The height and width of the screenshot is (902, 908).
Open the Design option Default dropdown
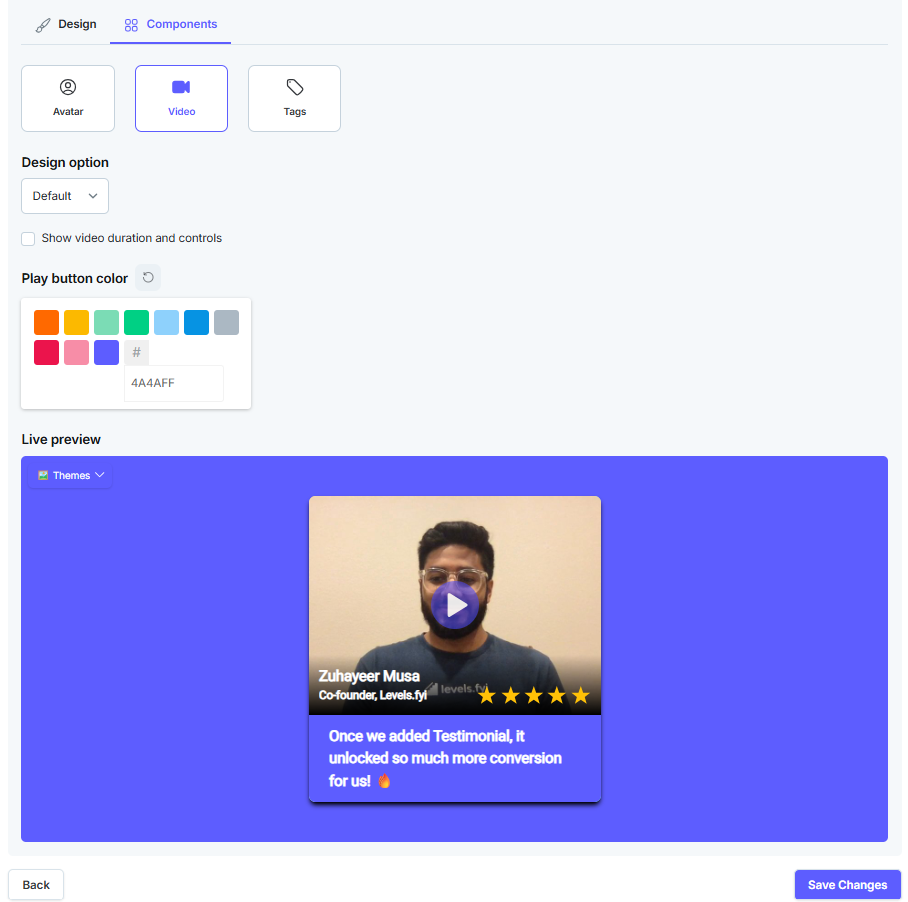pyautogui.click(x=65, y=196)
